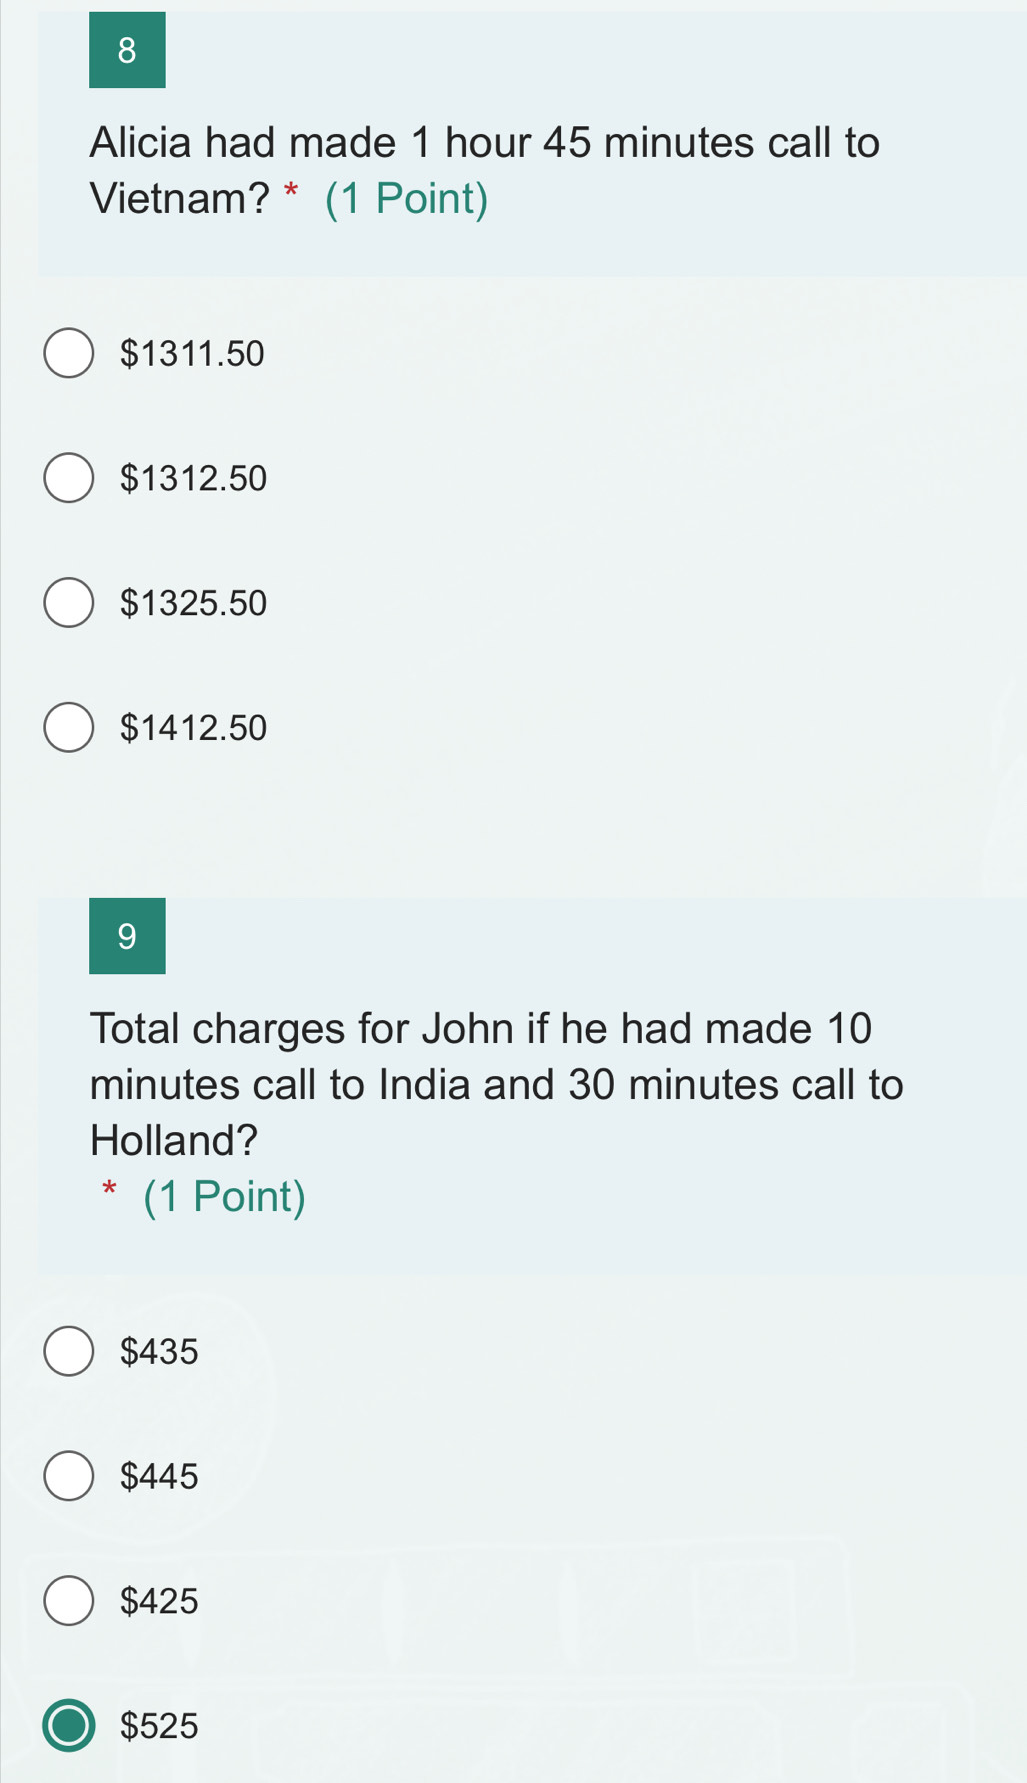Click the (1 Point) label on question 8
The height and width of the screenshot is (1783, 1027).
(404, 198)
